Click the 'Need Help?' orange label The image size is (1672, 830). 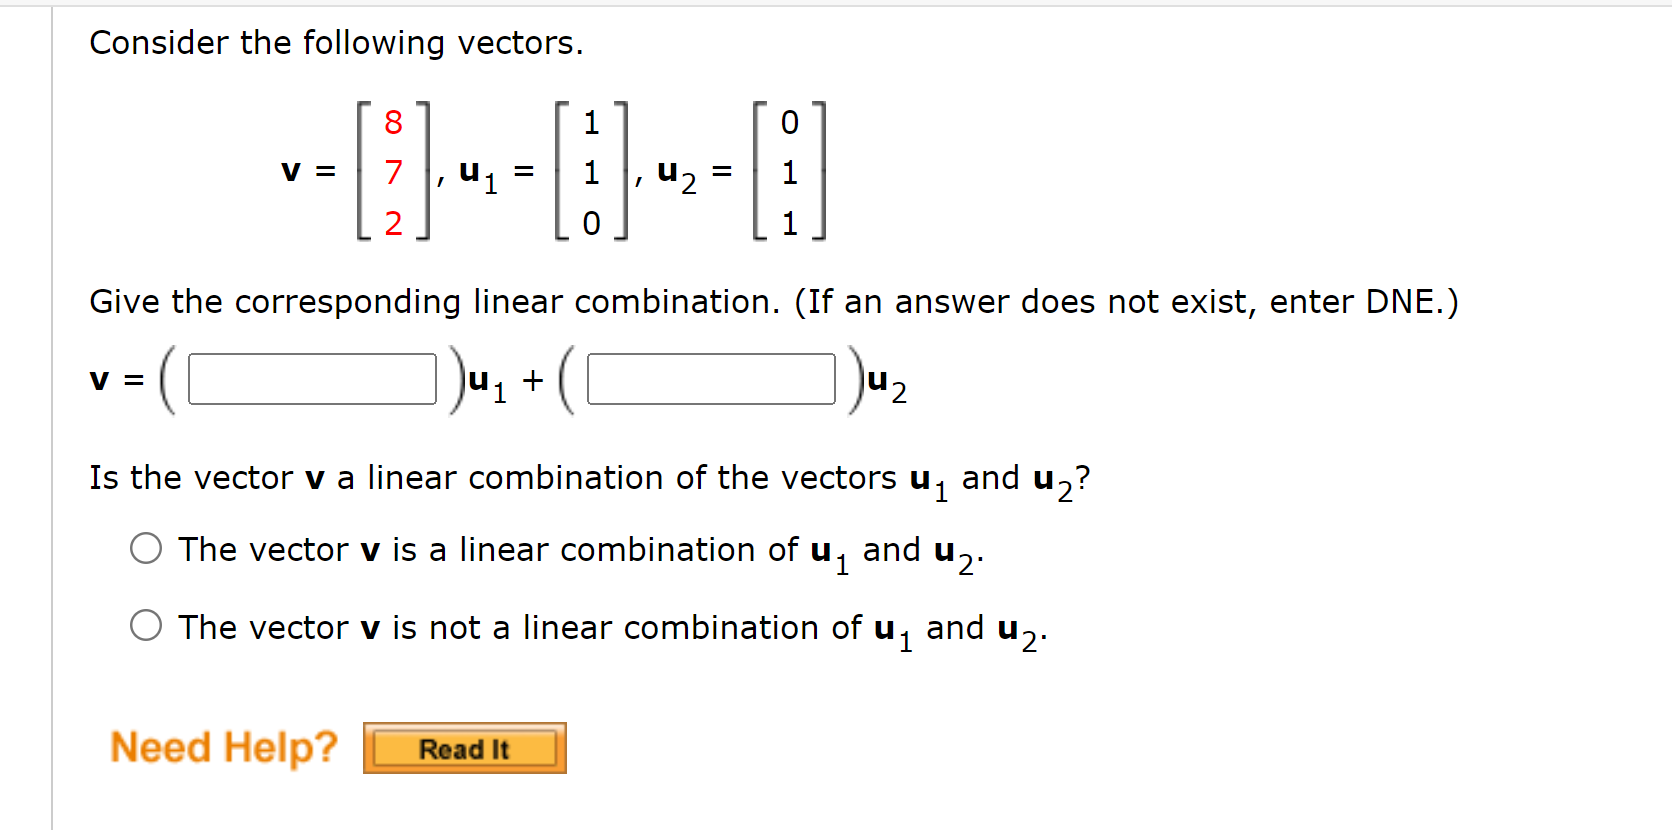click(x=224, y=747)
